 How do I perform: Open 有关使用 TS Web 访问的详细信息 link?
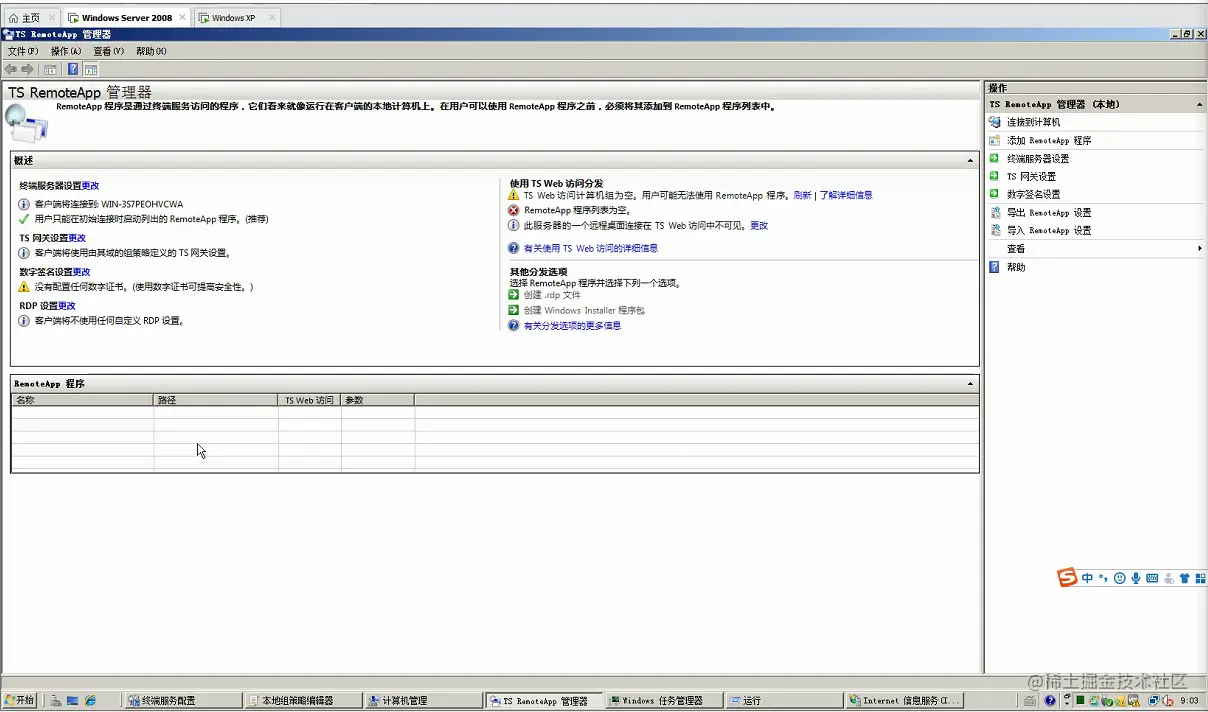(591, 249)
